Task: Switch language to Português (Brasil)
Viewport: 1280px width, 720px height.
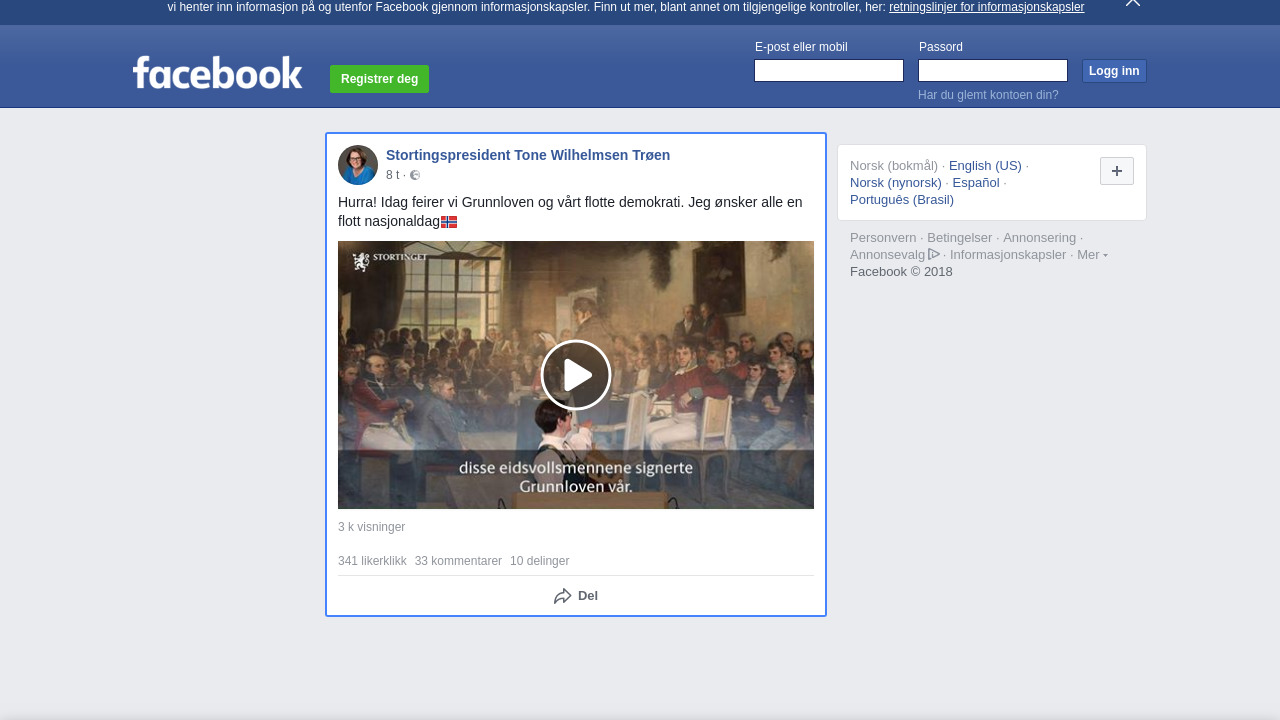Action: (902, 200)
